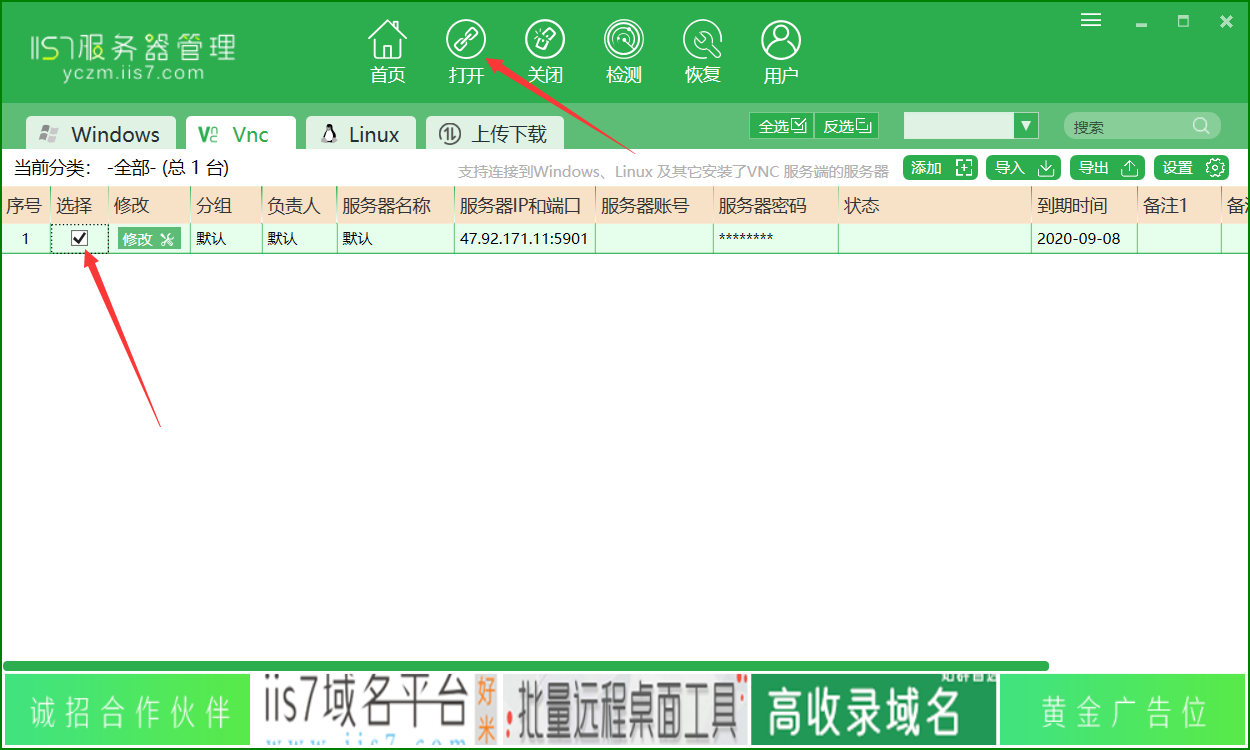Click inside the 搜索 search field
1250x750 pixels.
click(x=1130, y=125)
